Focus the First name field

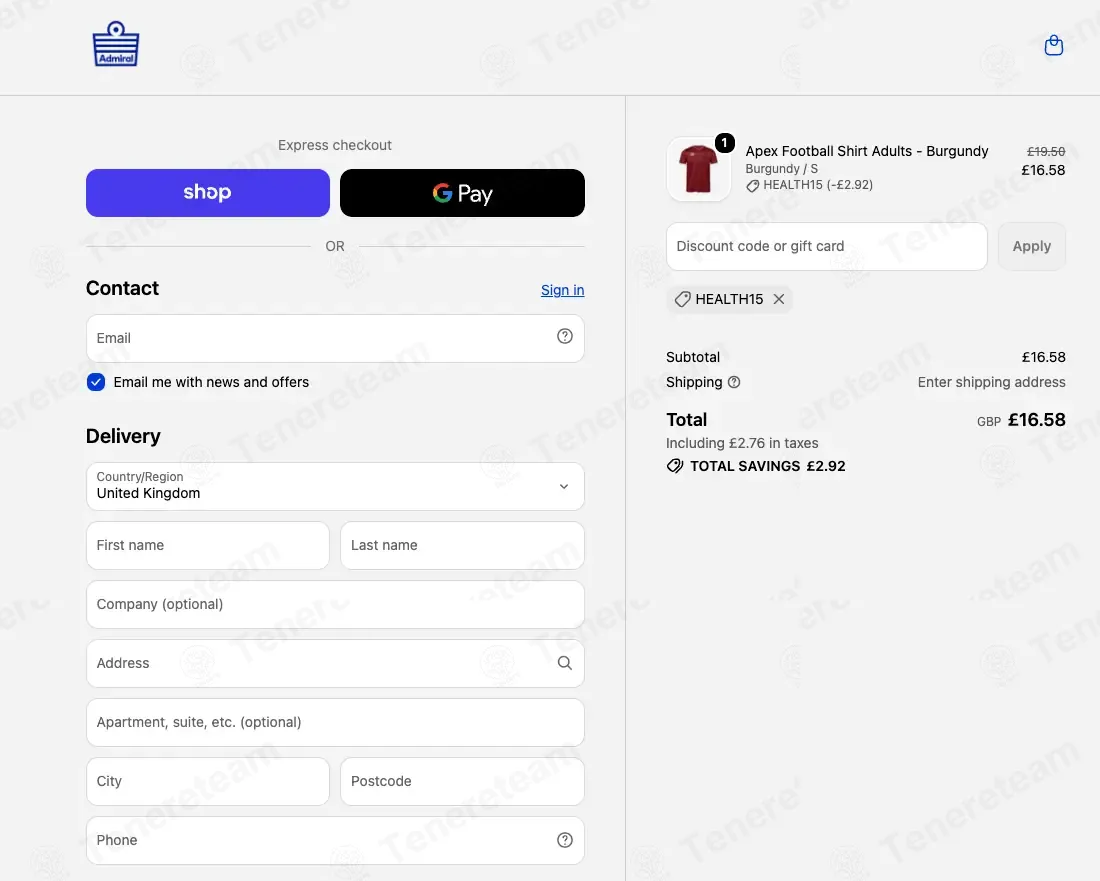(208, 546)
